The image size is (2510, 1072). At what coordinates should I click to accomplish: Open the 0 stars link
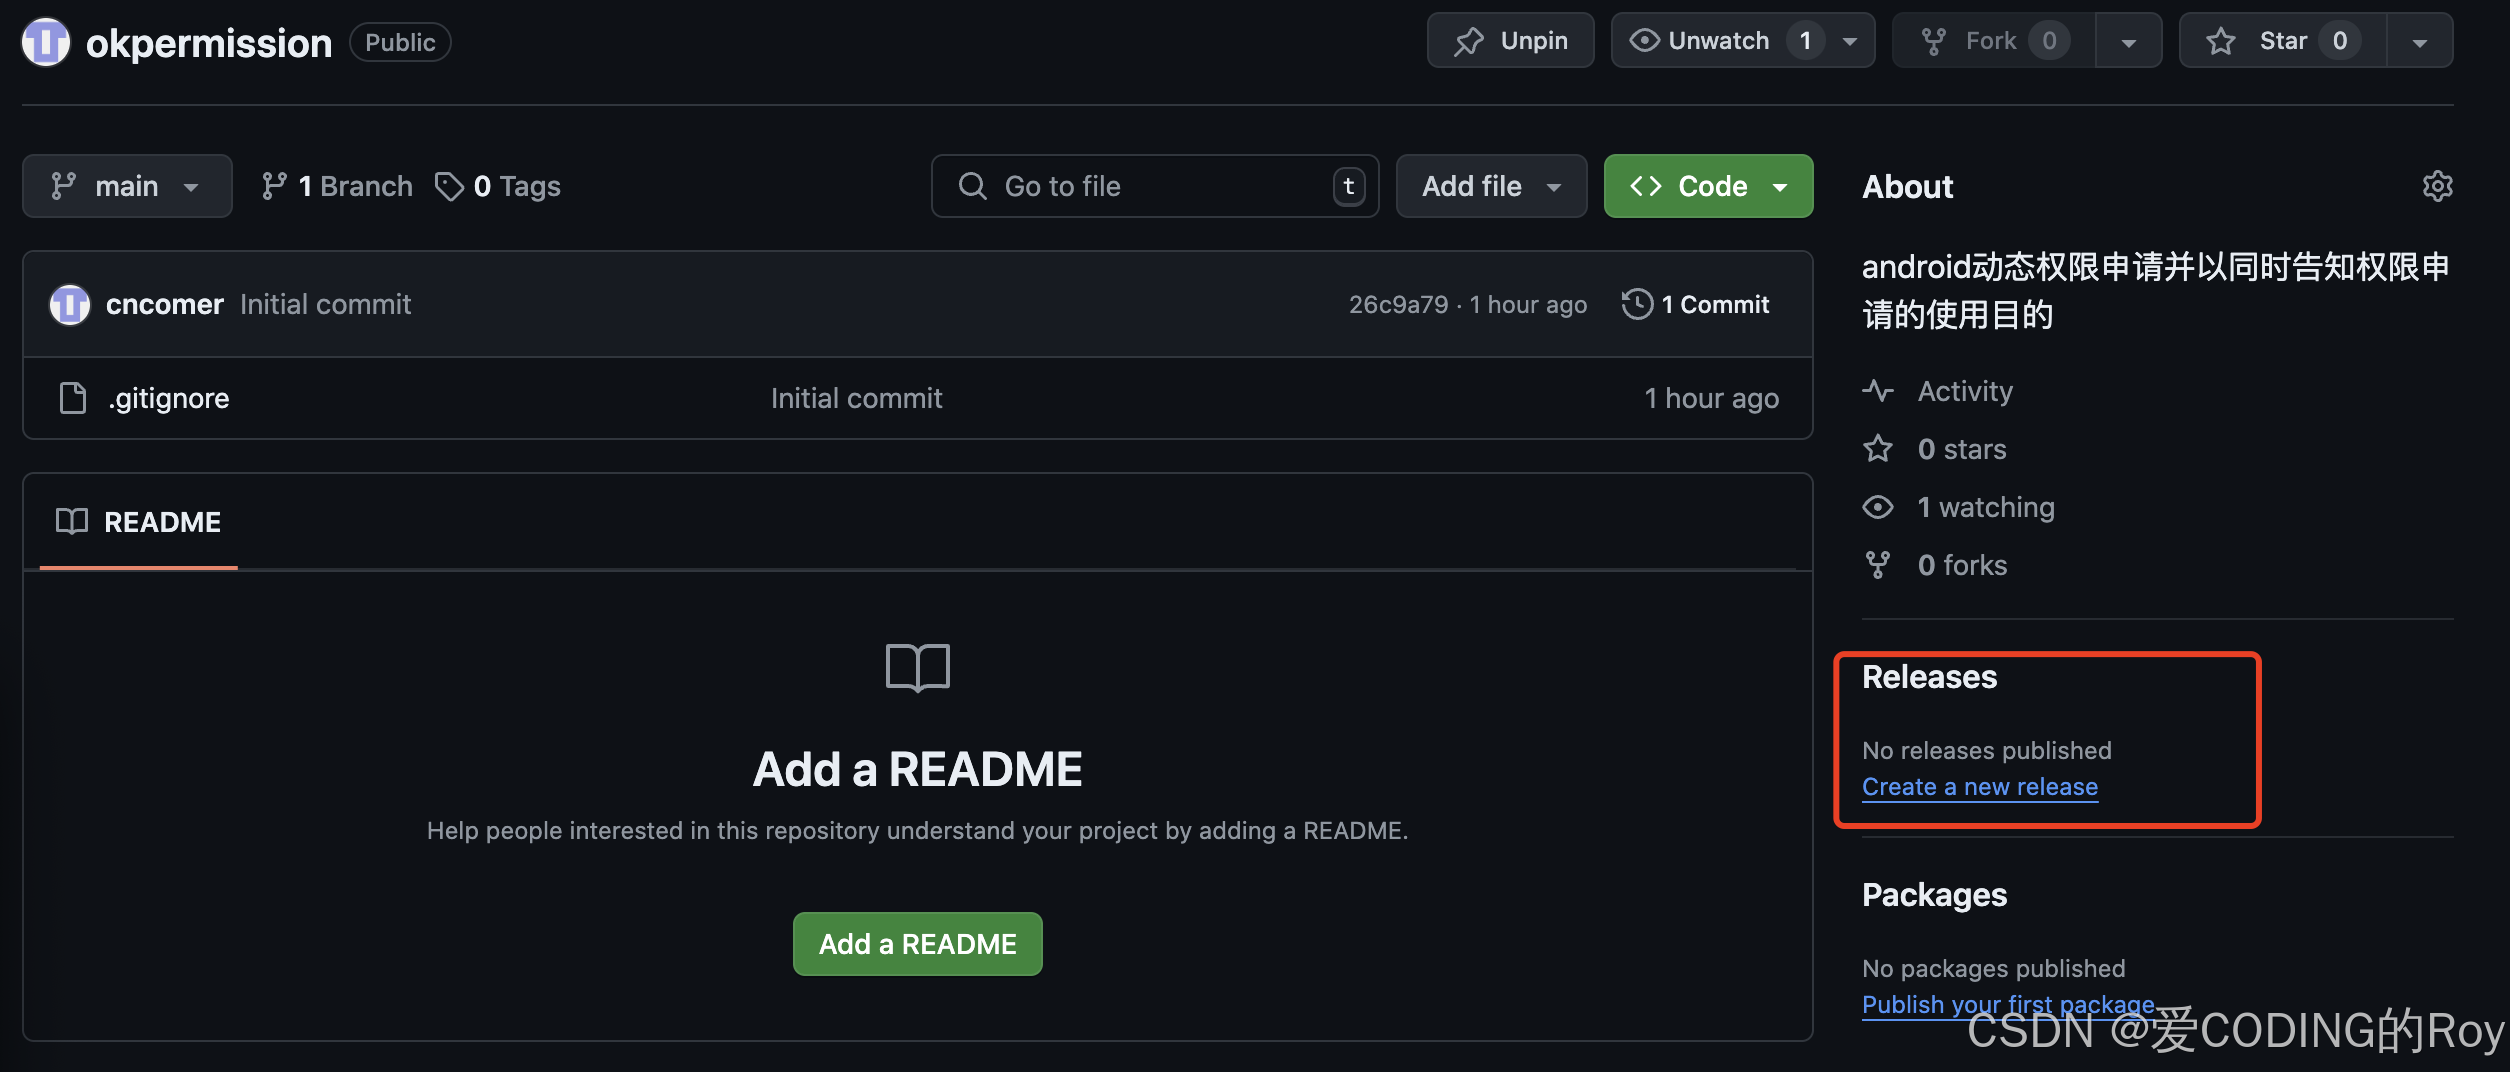pyautogui.click(x=1962, y=449)
